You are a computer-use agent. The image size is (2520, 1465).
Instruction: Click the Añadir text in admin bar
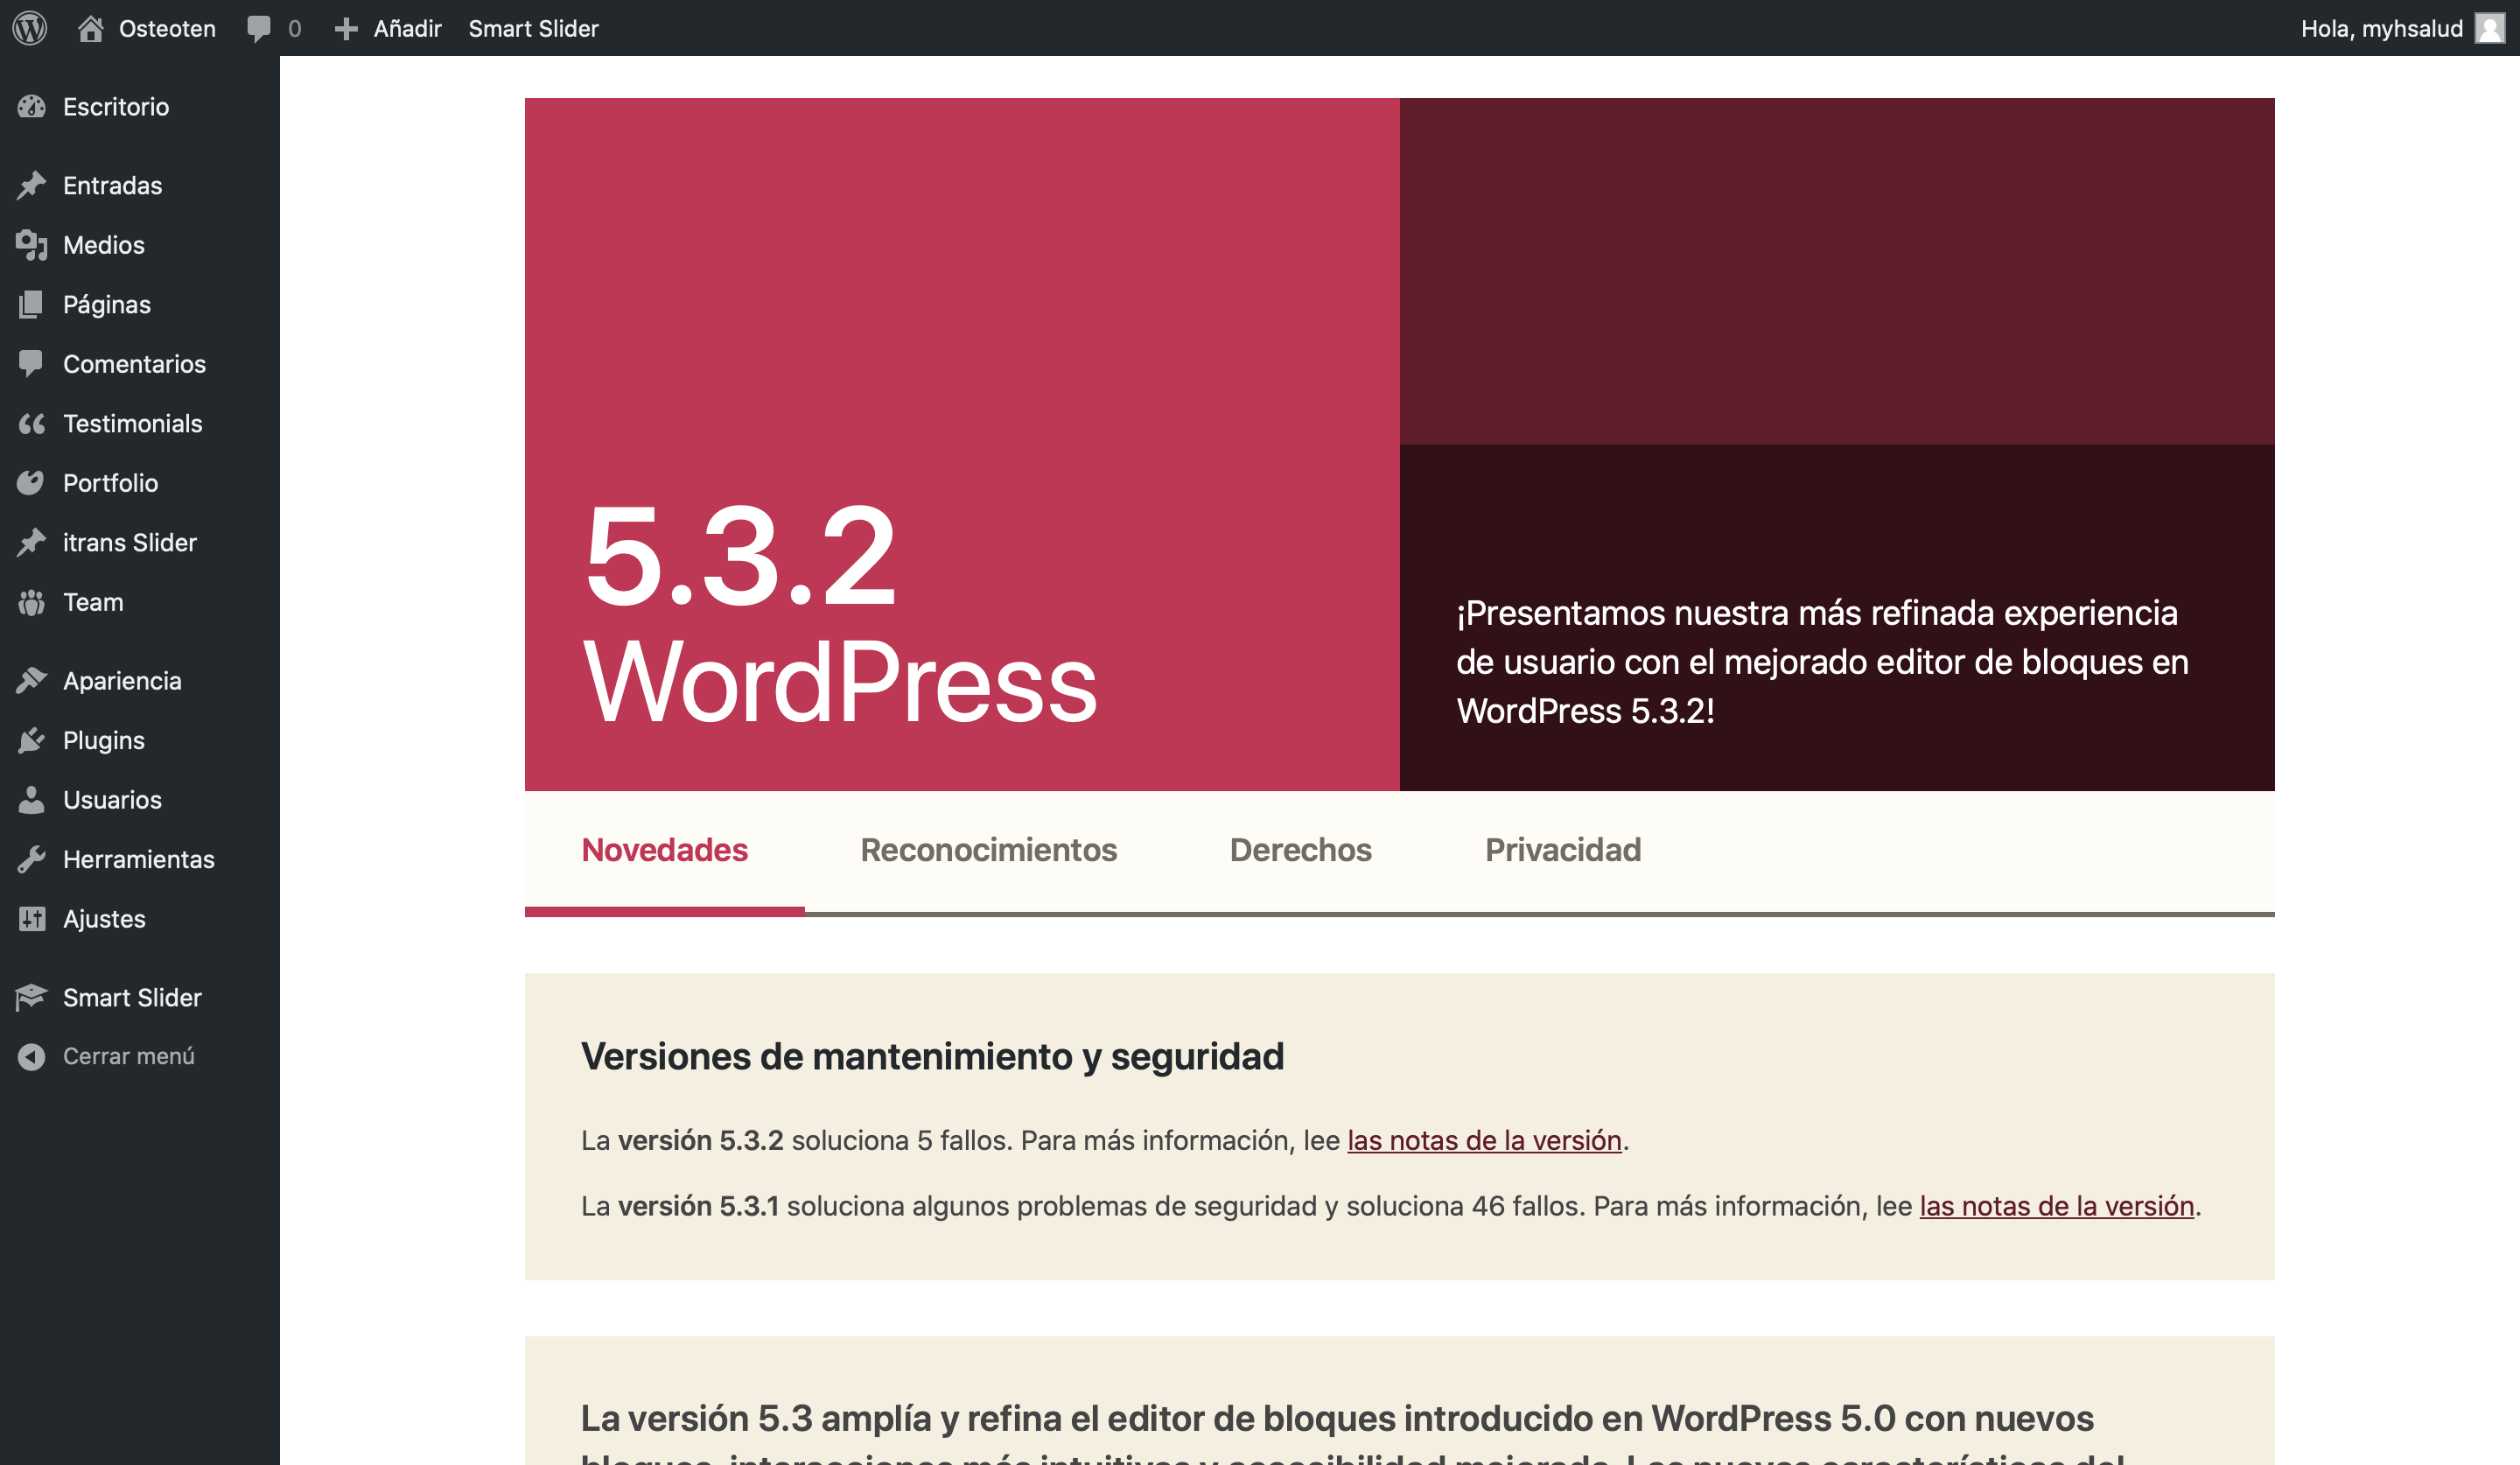[407, 28]
